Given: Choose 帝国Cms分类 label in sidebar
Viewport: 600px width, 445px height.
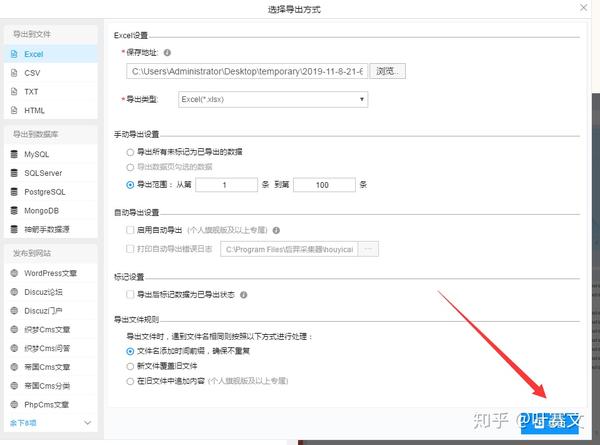Looking at the screenshot, I should click(x=47, y=385).
